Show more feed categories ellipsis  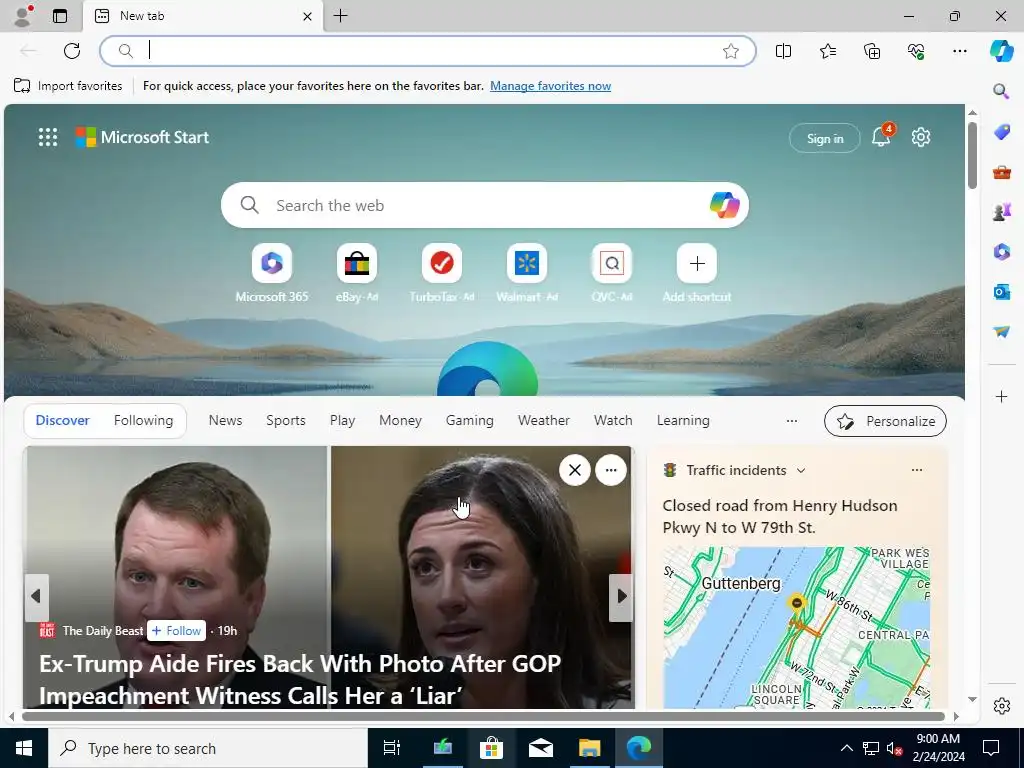[x=792, y=421]
